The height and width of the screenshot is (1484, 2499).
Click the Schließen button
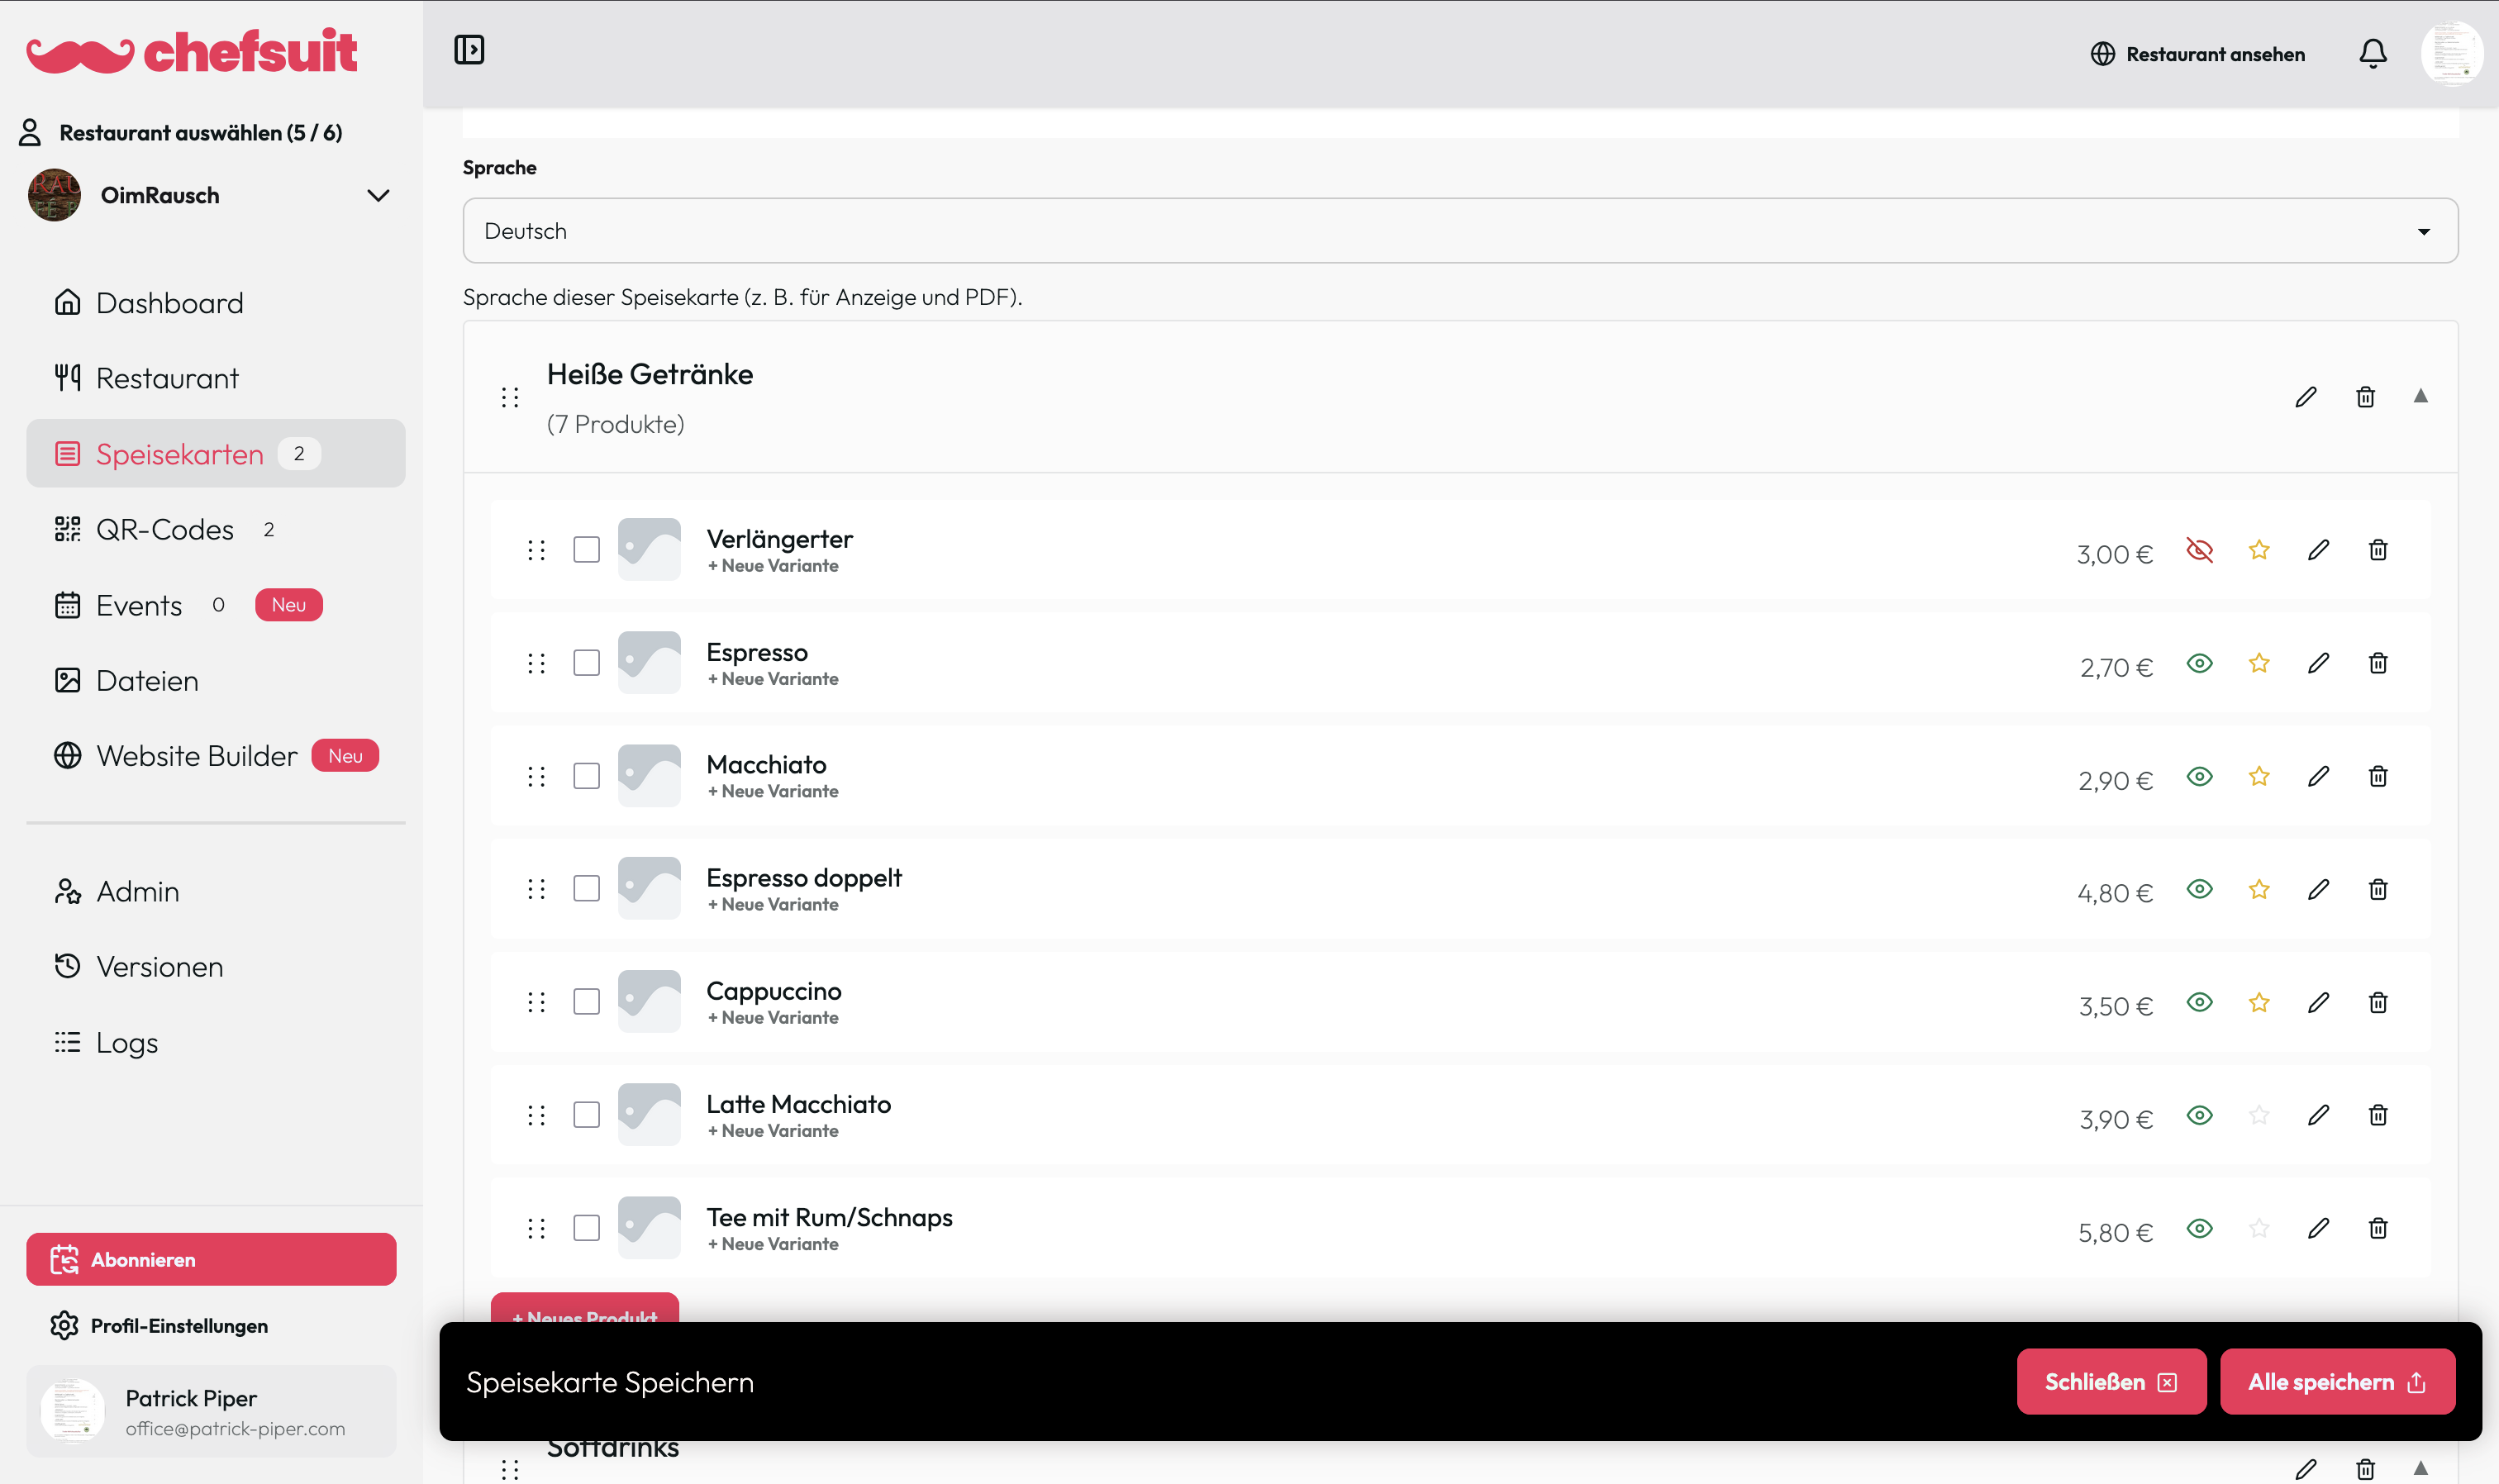tap(2111, 1381)
